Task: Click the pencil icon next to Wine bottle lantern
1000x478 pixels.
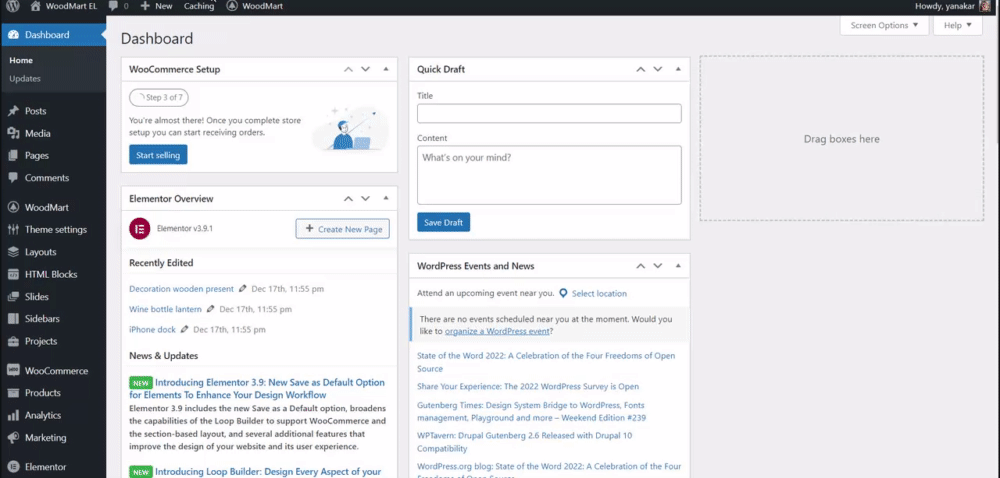Action: click(210, 309)
